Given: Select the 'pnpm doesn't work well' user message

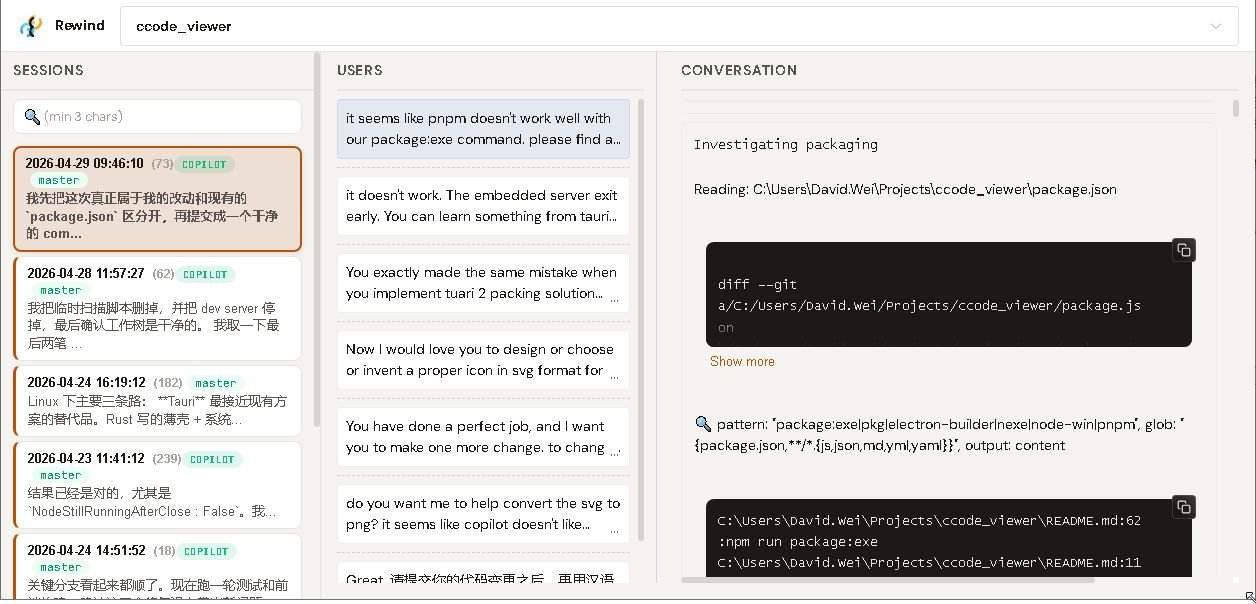Looking at the screenshot, I should pos(483,129).
